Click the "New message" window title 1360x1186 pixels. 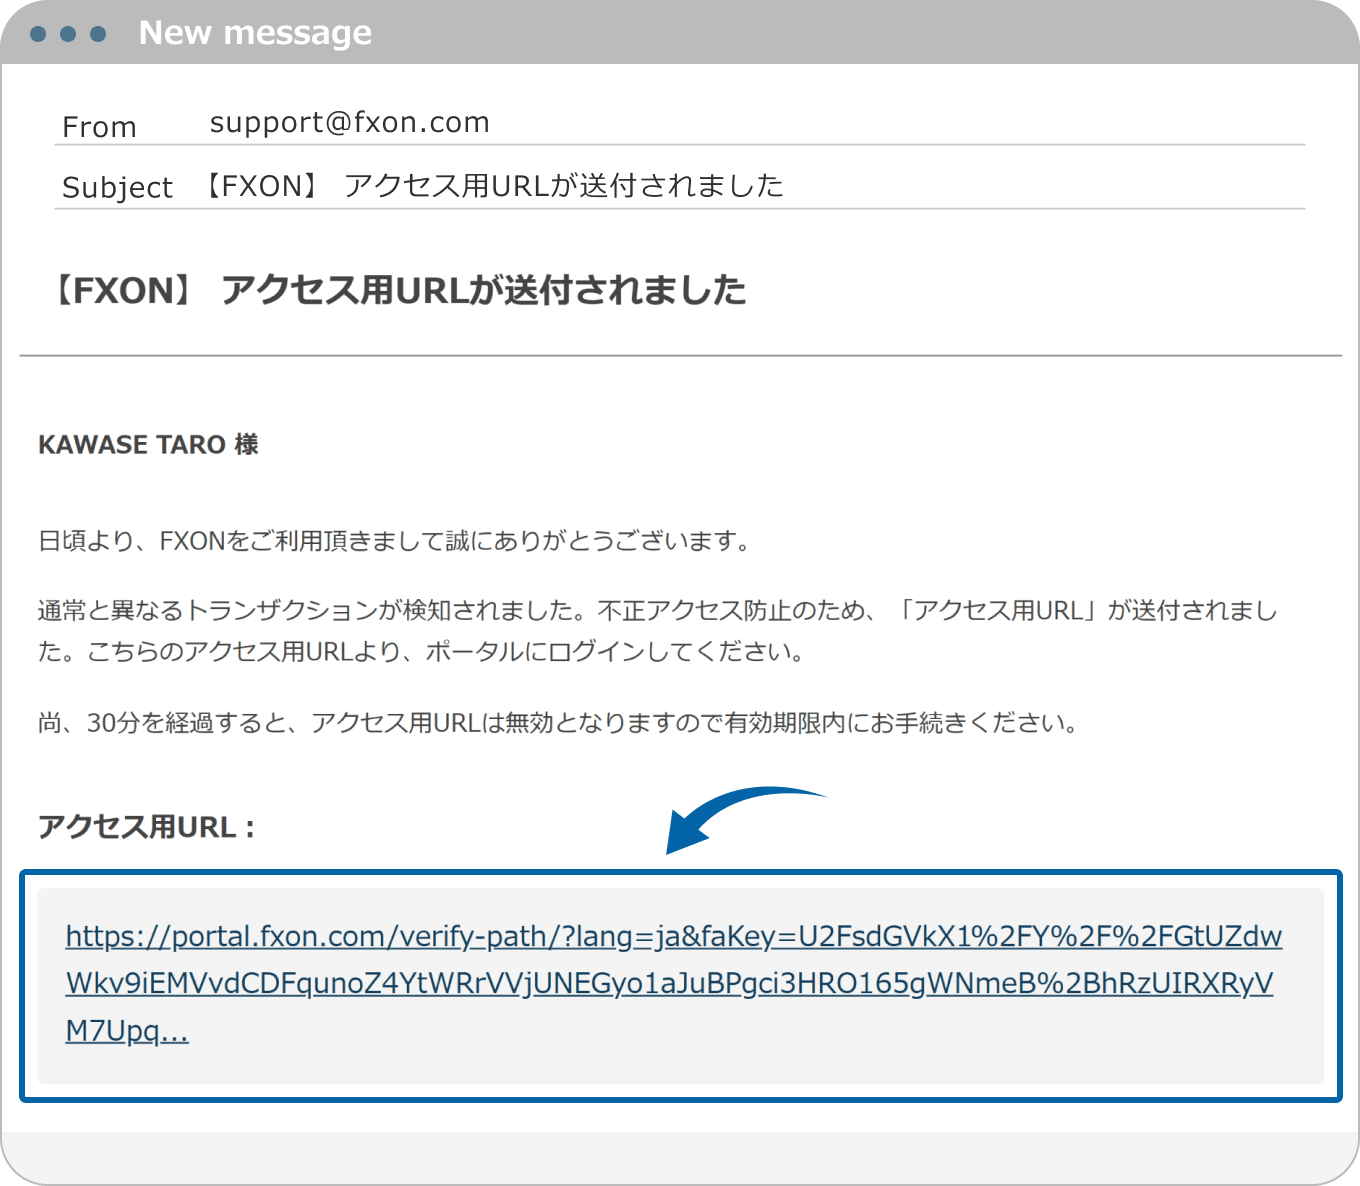click(255, 33)
